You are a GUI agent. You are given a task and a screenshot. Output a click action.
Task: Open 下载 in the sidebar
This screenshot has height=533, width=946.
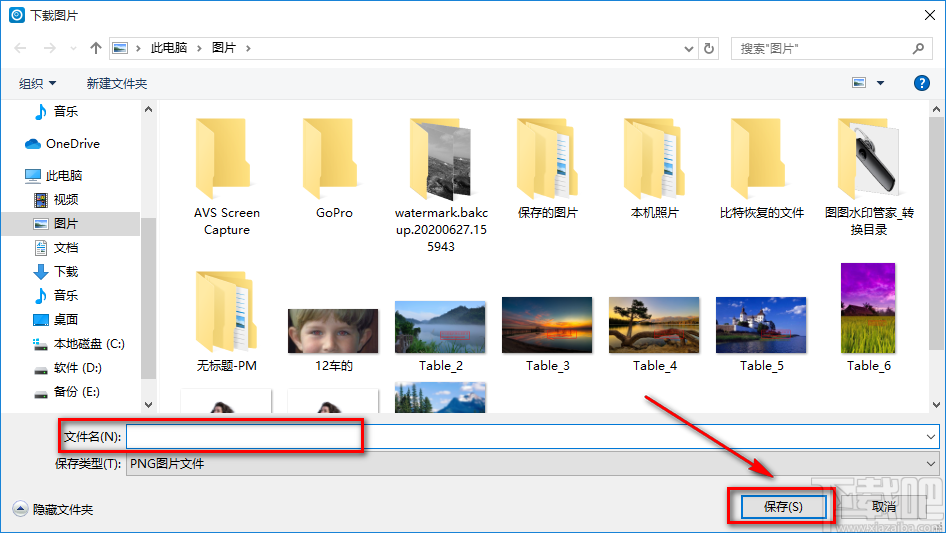click(56, 272)
